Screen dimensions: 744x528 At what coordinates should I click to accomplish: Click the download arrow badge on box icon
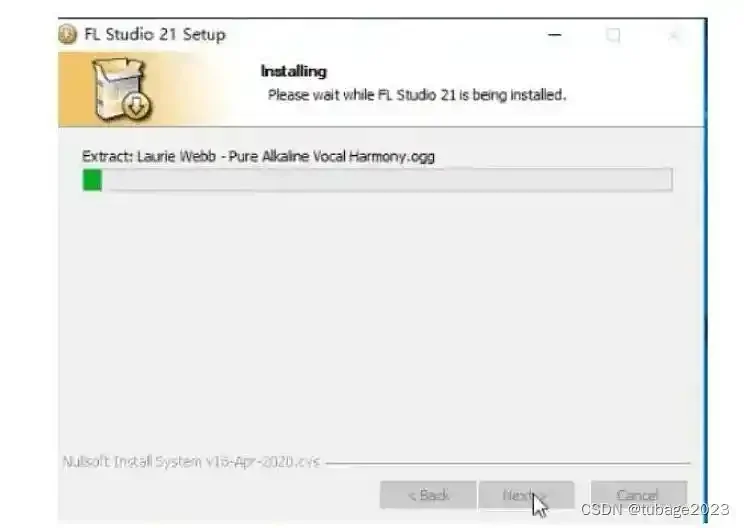[137, 106]
